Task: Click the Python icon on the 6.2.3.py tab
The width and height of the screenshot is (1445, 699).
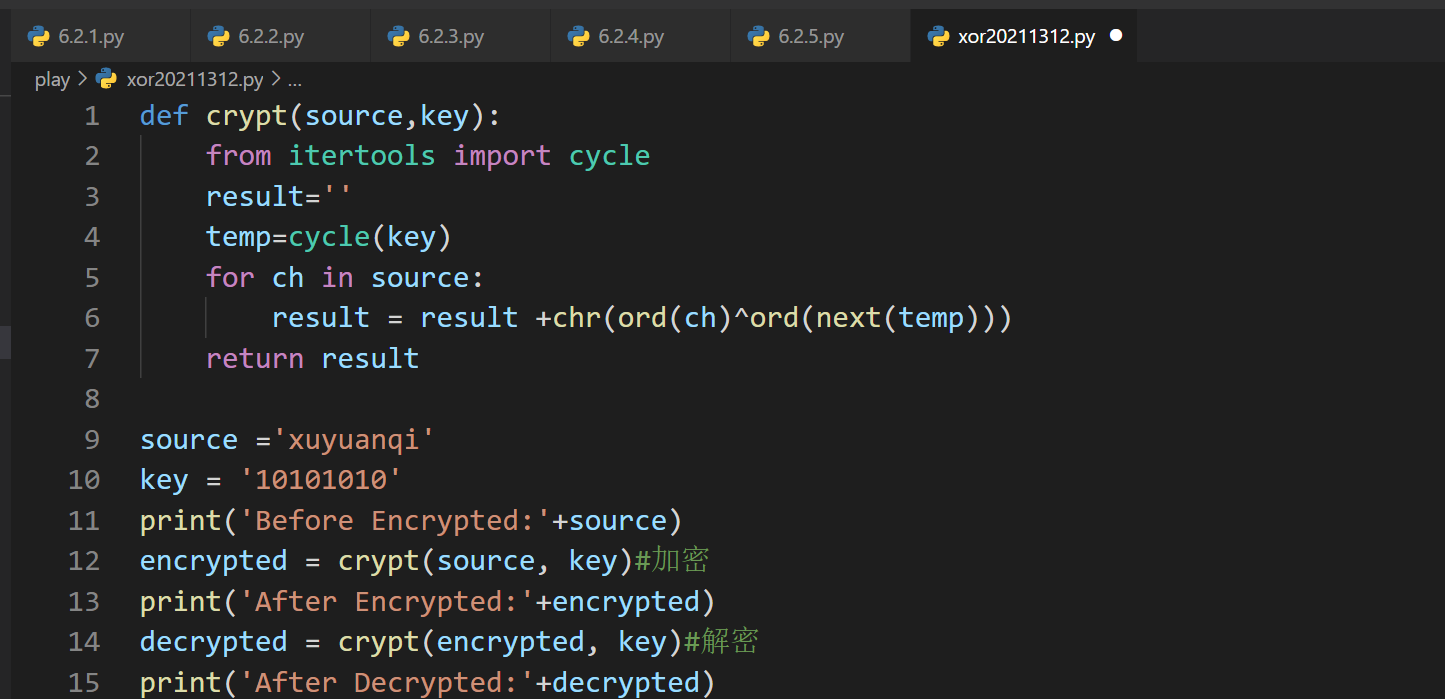Action: pos(399,37)
